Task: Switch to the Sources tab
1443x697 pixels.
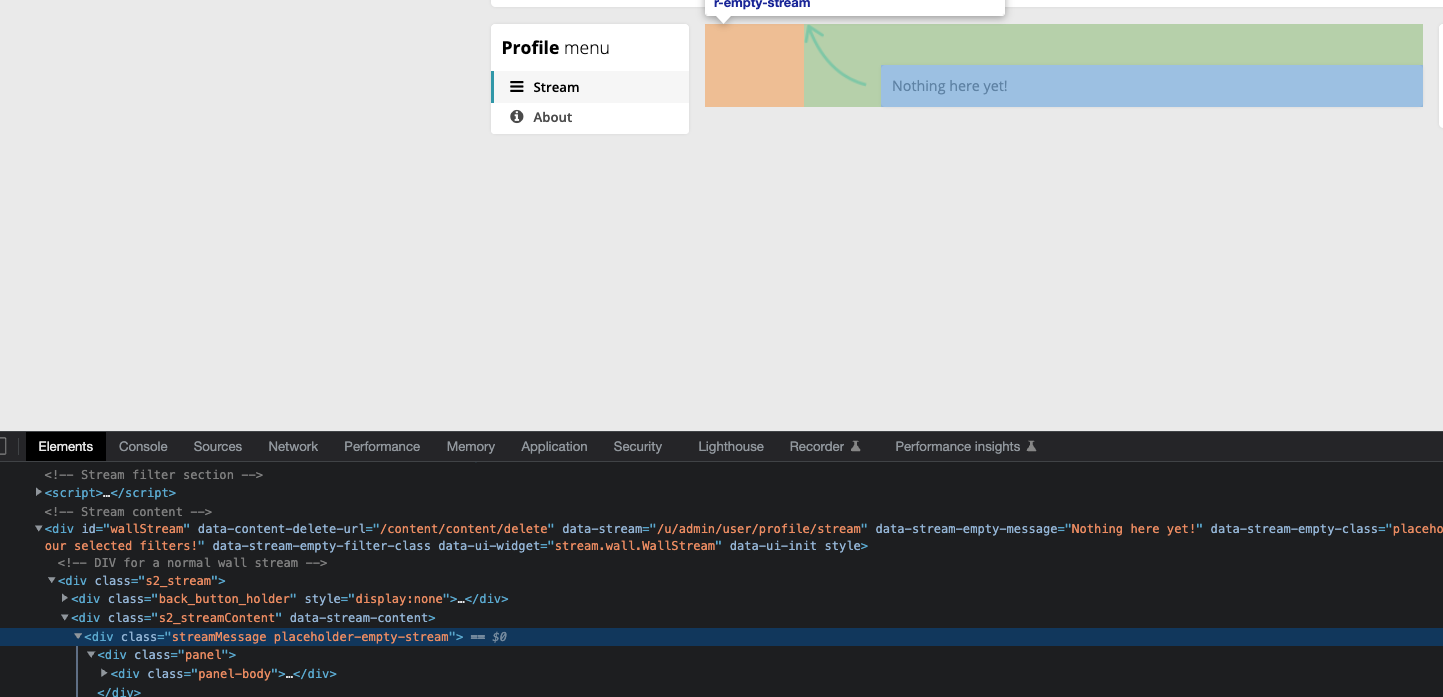Action: click(217, 446)
